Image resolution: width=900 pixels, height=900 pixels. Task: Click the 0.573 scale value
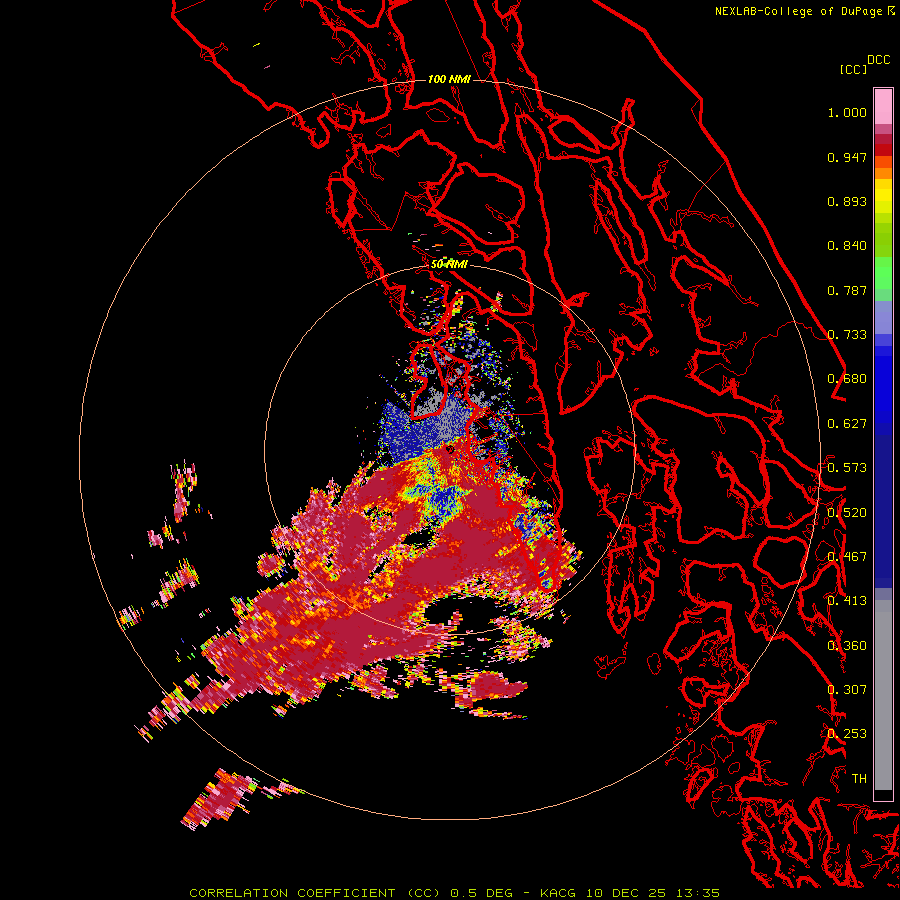pyautogui.click(x=847, y=467)
